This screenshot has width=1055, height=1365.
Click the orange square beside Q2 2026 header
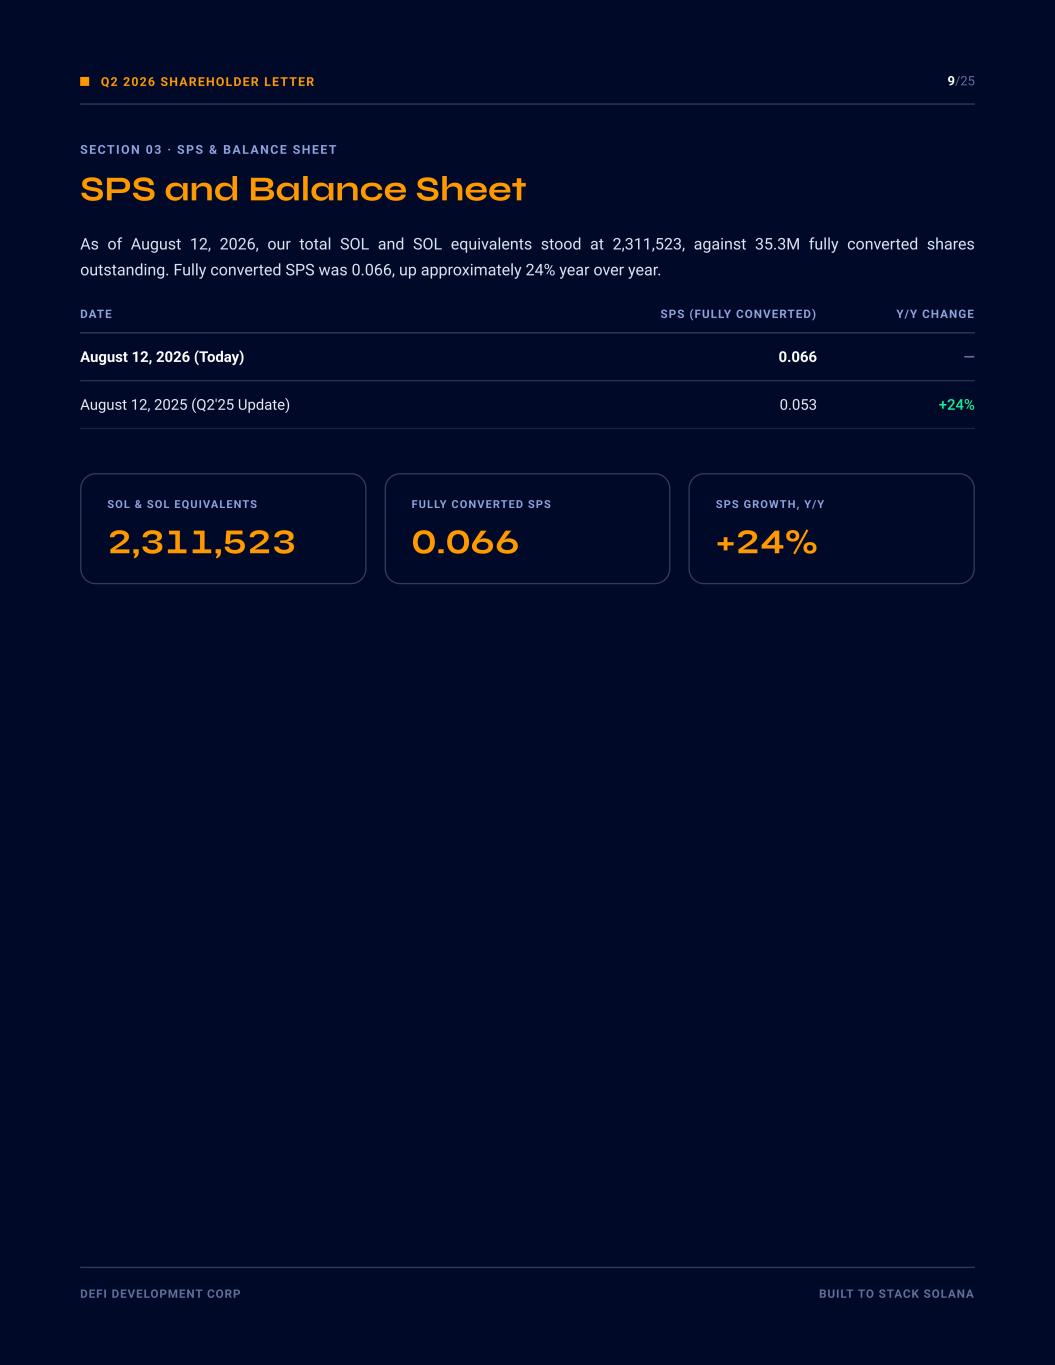tap(85, 82)
